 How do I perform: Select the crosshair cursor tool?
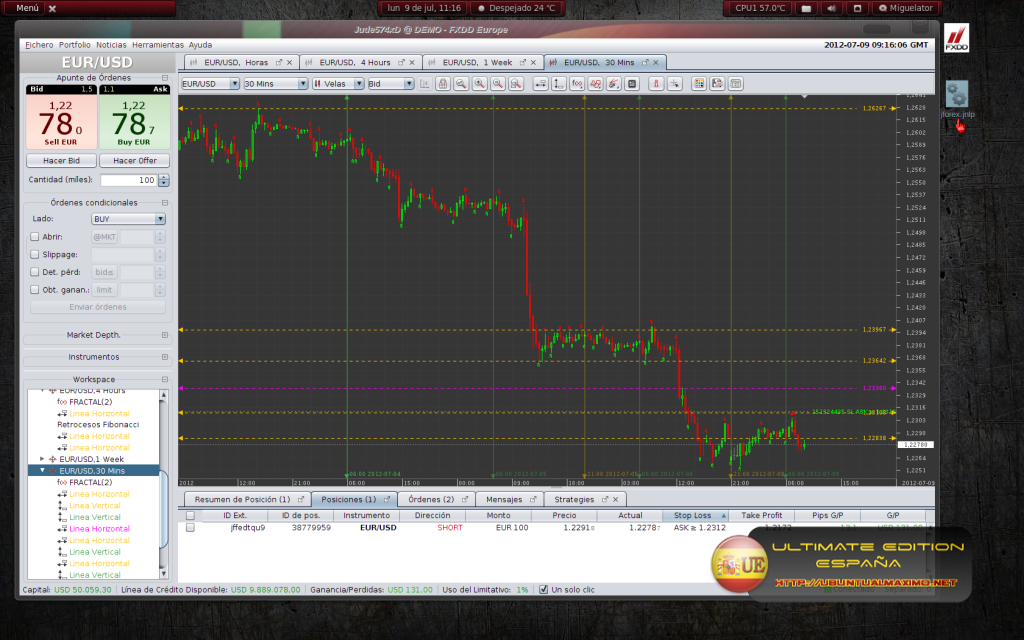[x=675, y=84]
